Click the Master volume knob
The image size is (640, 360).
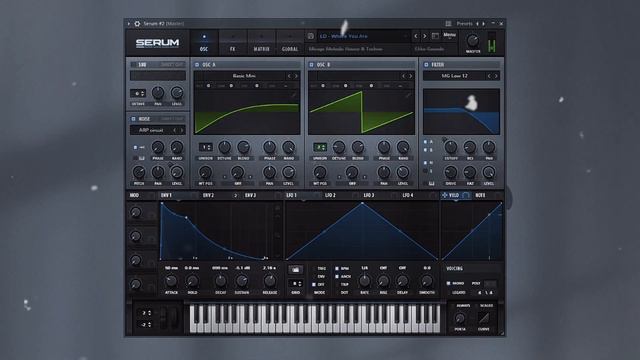pos(473,40)
